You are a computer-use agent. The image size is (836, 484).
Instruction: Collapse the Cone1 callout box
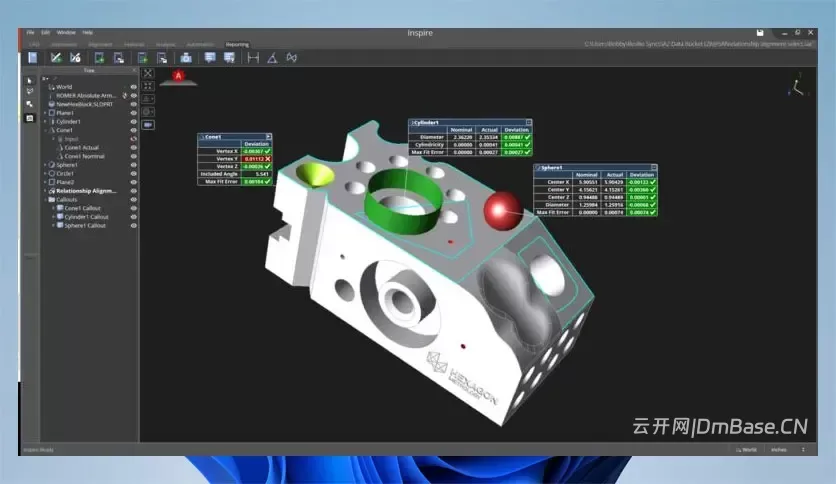pos(269,137)
